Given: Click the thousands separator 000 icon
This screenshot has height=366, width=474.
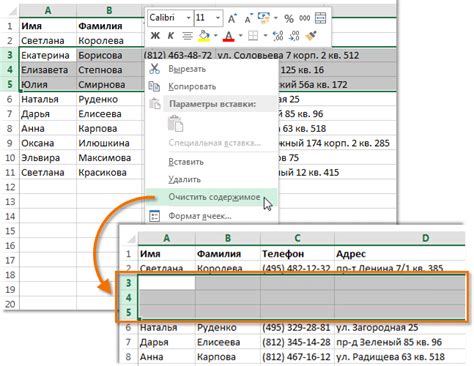Looking at the screenshot, I should point(304,18).
